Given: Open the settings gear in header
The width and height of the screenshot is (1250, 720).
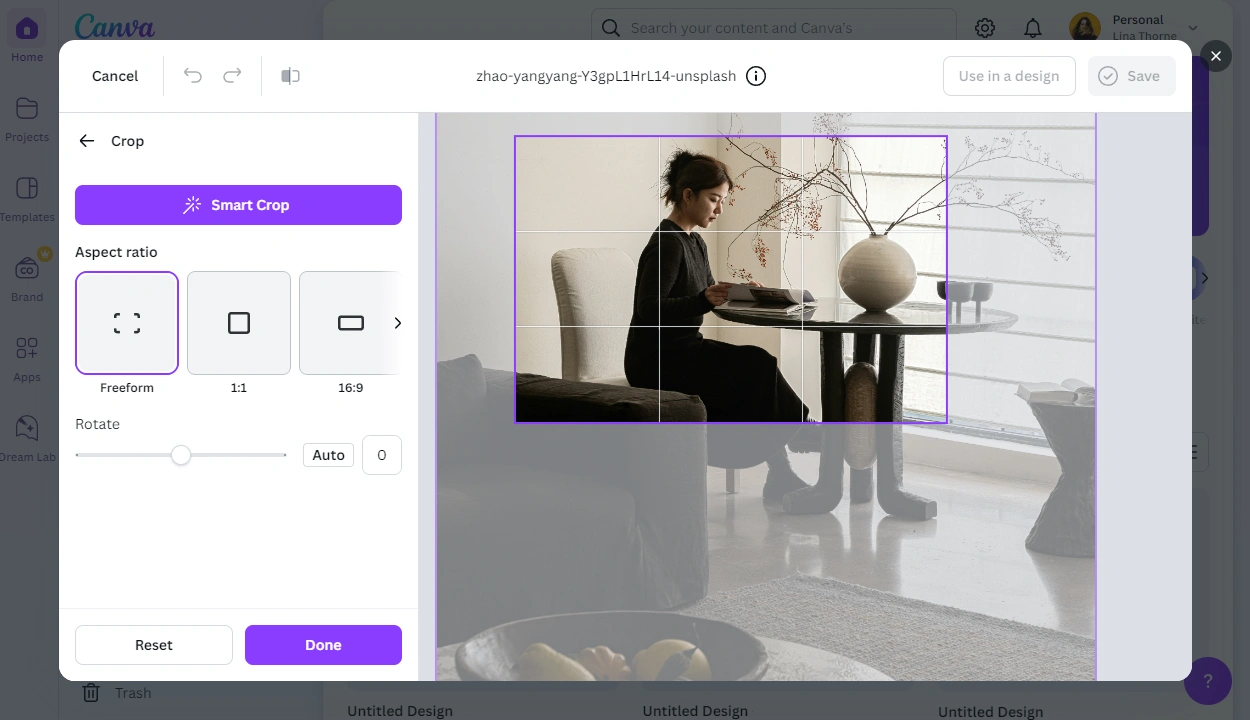Looking at the screenshot, I should point(985,28).
